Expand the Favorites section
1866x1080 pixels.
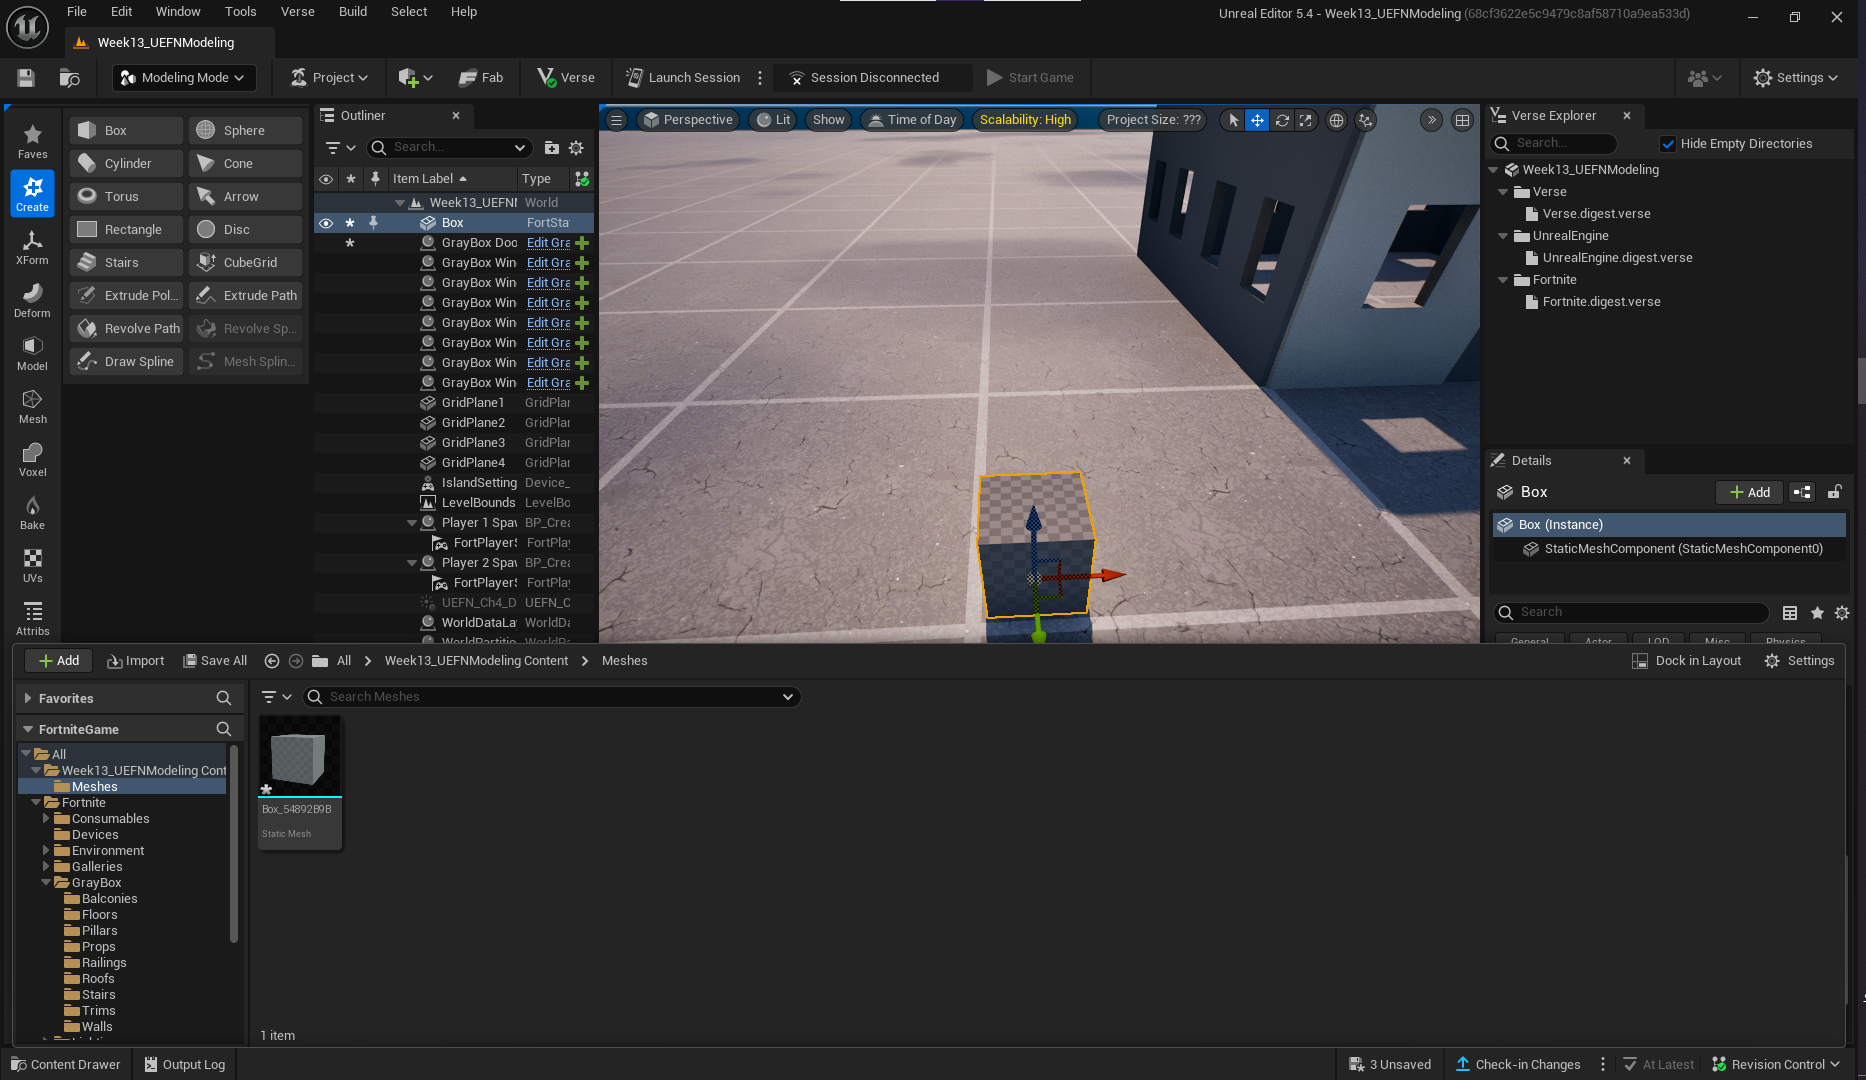[28, 699]
